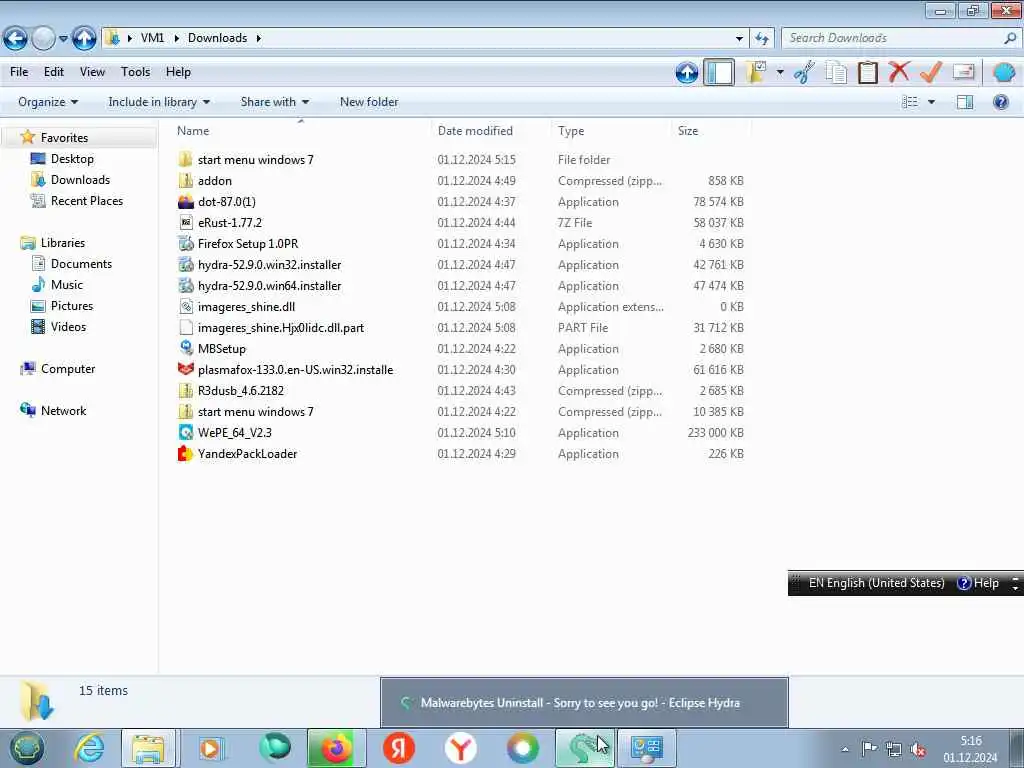The image size is (1024, 768).
Task: Create a New folder
Action: click(369, 102)
